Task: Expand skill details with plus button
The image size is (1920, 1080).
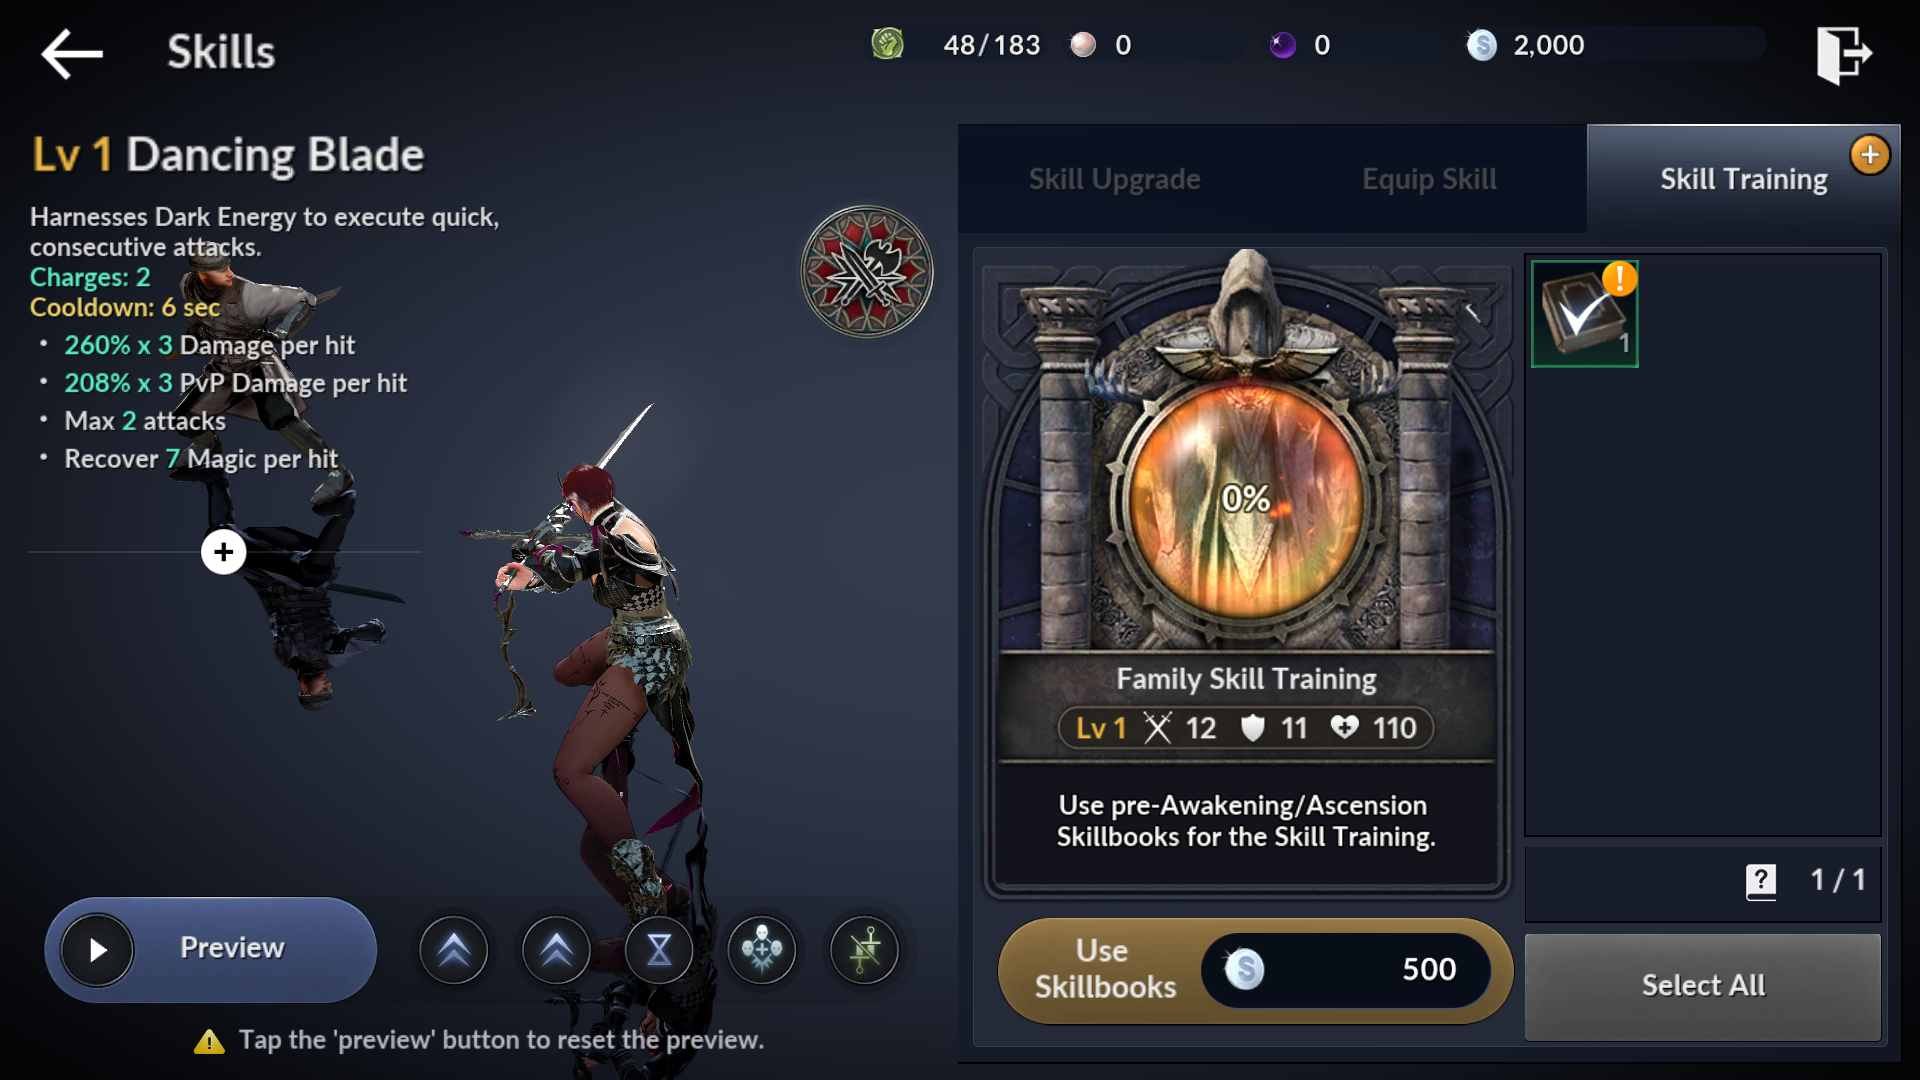Action: [x=223, y=552]
